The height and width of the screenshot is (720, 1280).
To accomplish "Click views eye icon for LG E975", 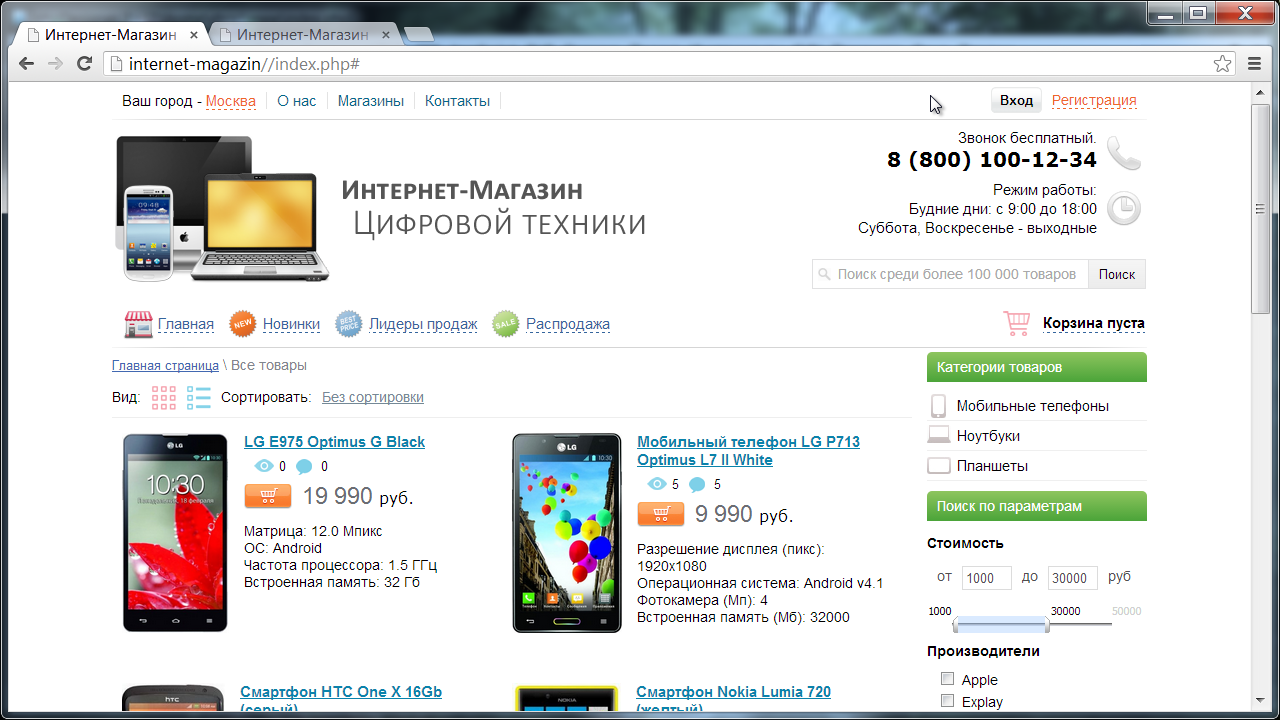I will (264, 466).
